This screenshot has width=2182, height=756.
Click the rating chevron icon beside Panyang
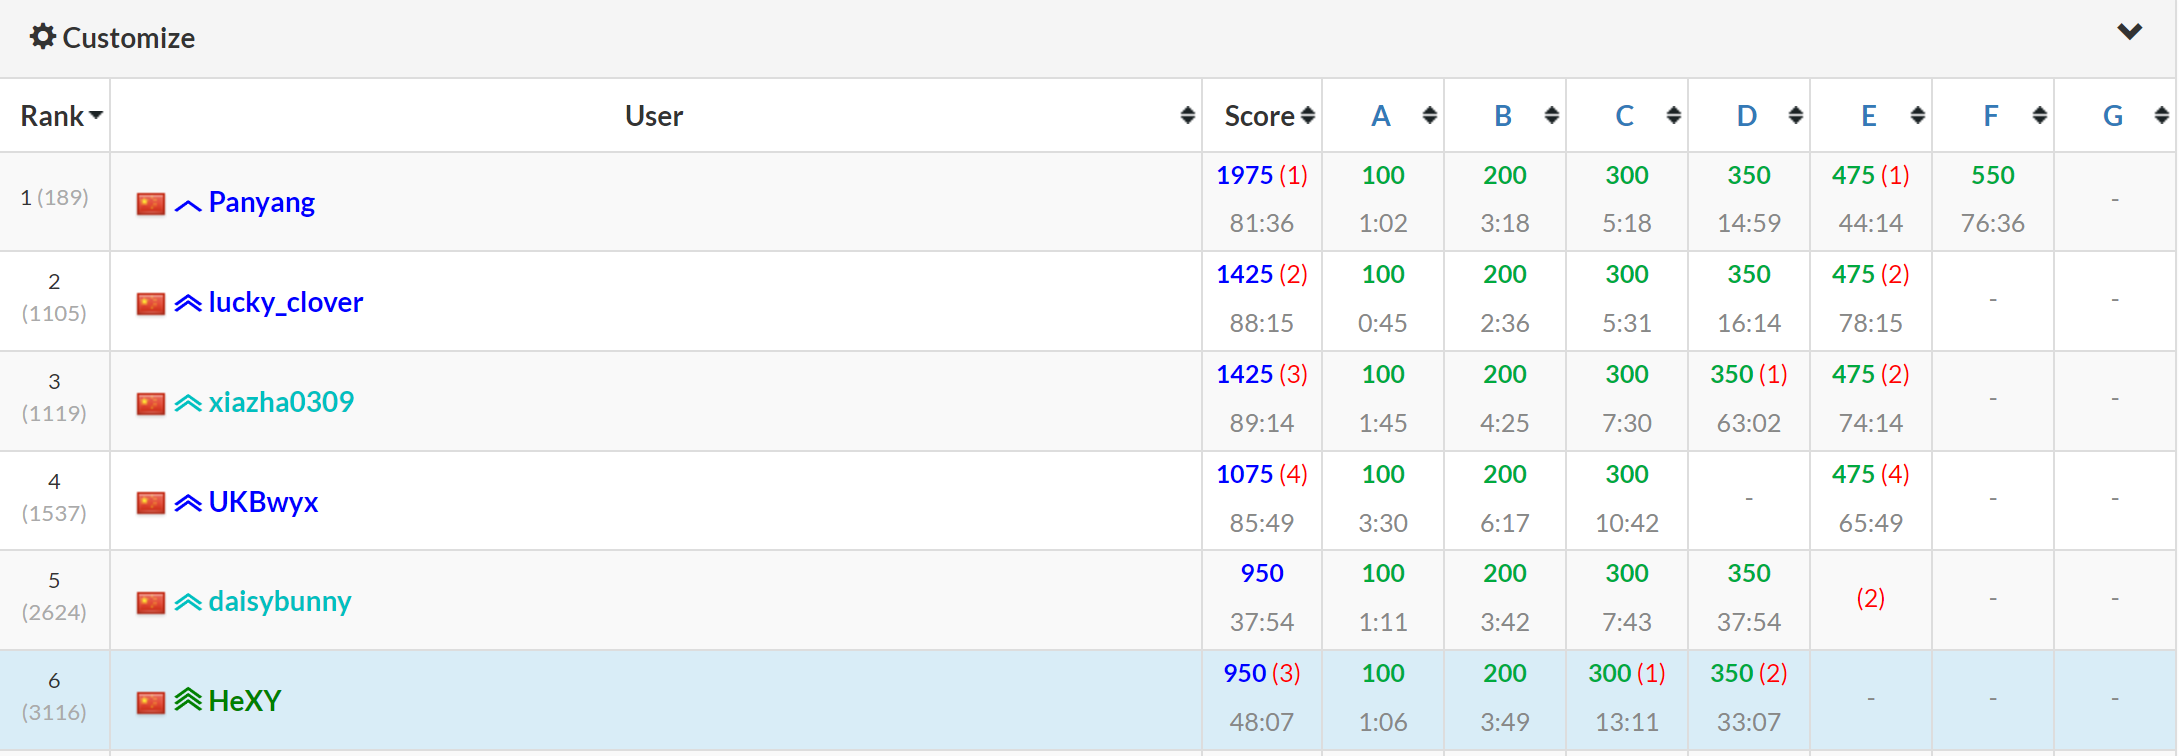pyautogui.click(x=188, y=205)
